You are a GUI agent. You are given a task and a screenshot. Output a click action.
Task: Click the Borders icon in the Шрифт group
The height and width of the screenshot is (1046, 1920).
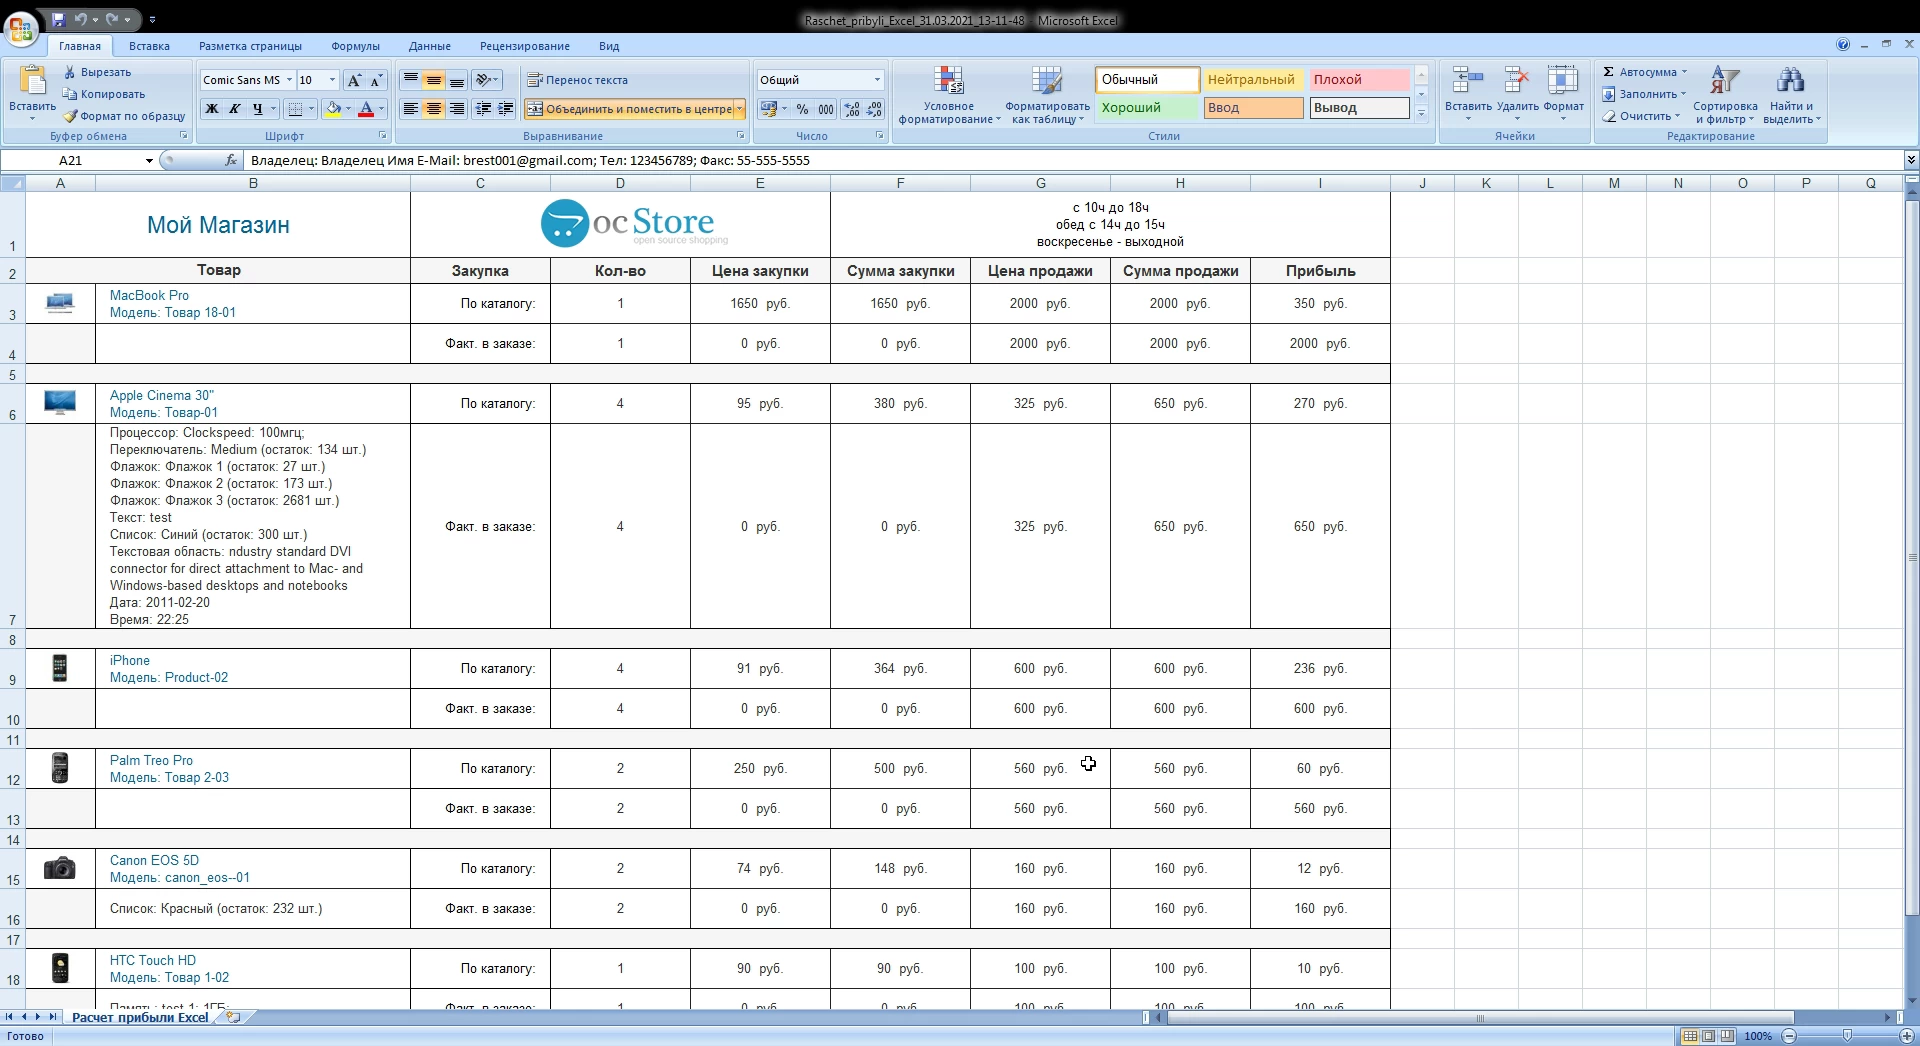pyautogui.click(x=295, y=109)
